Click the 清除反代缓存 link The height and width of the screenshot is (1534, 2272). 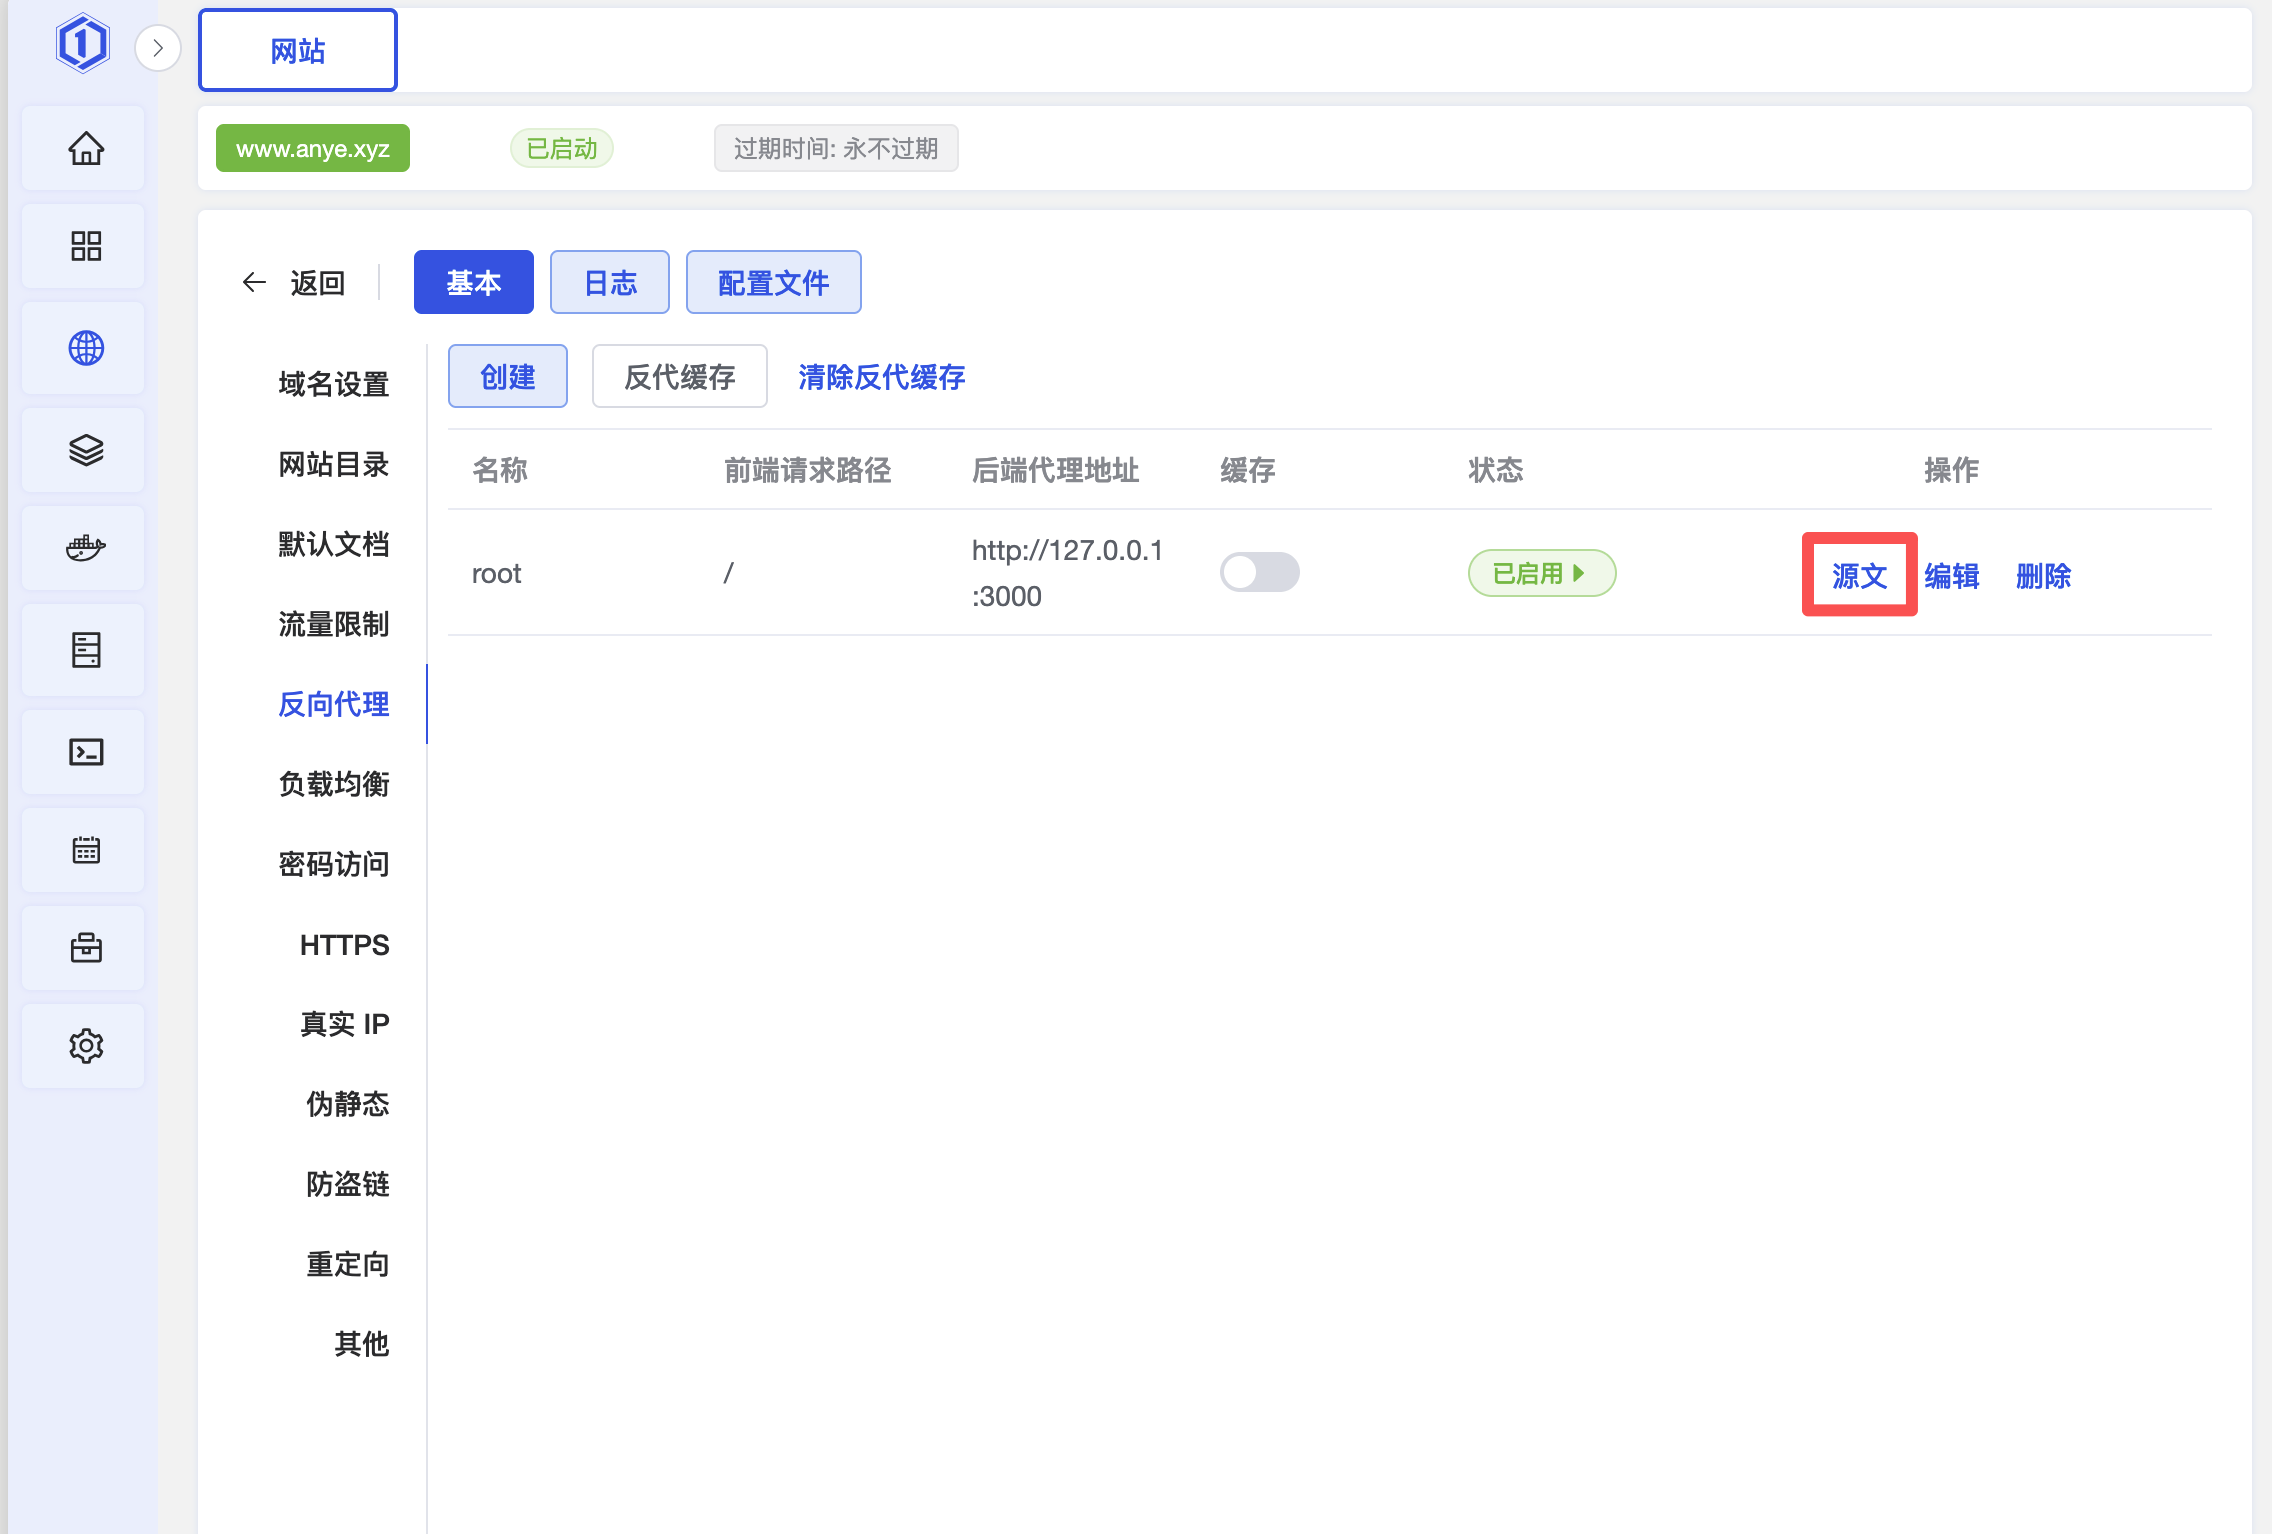[x=881, y=377]
